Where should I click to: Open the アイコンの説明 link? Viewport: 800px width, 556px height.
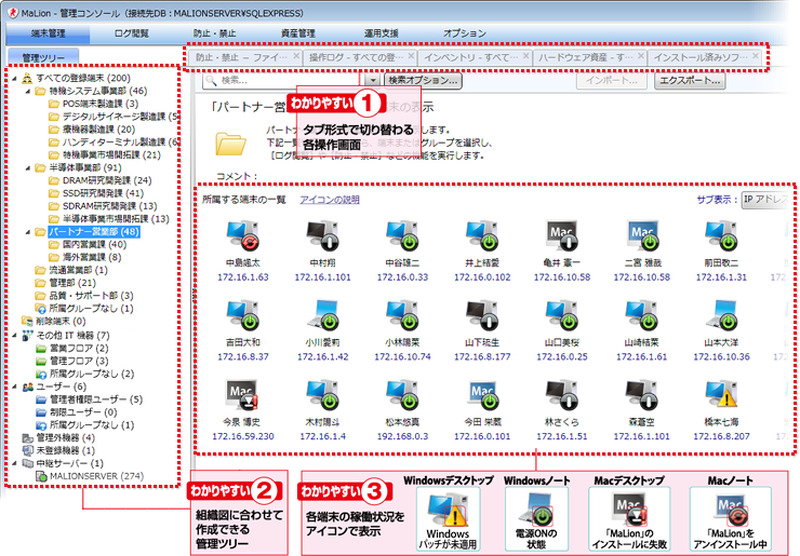[x=331, y=200]
